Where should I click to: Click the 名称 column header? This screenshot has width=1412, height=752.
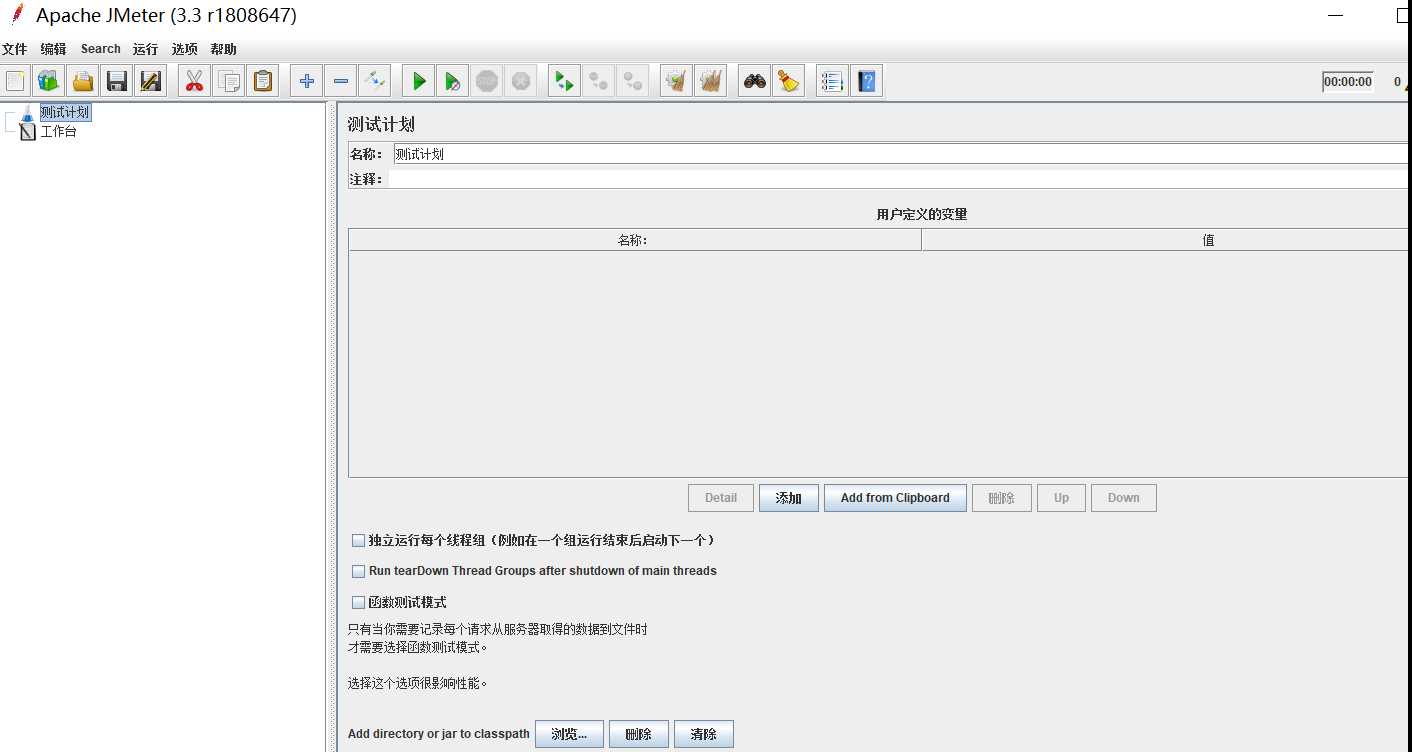[635, 240]
